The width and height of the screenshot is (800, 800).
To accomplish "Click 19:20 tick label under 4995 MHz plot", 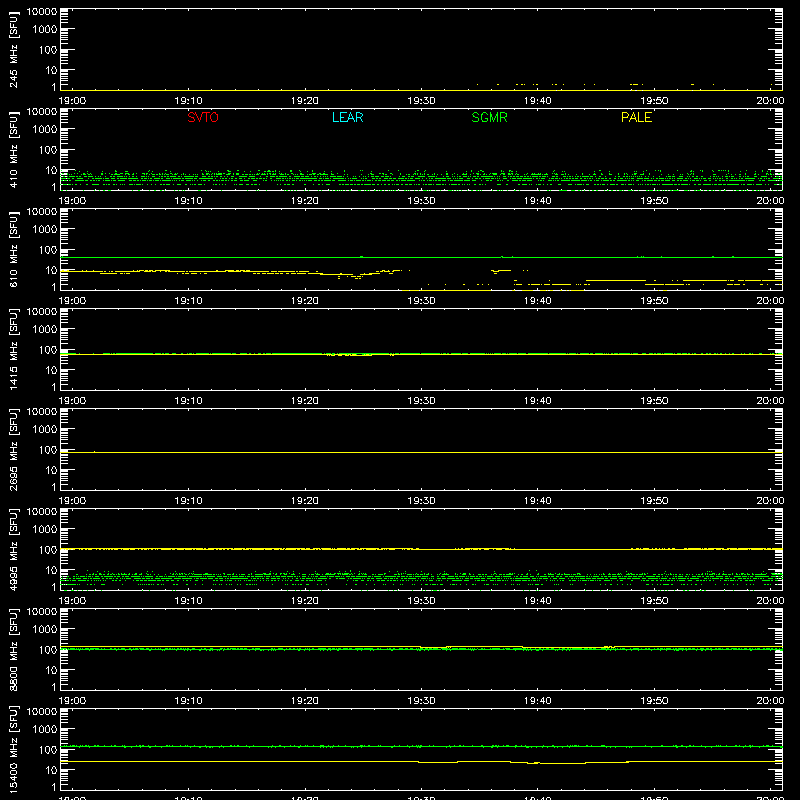I will 305,601.
